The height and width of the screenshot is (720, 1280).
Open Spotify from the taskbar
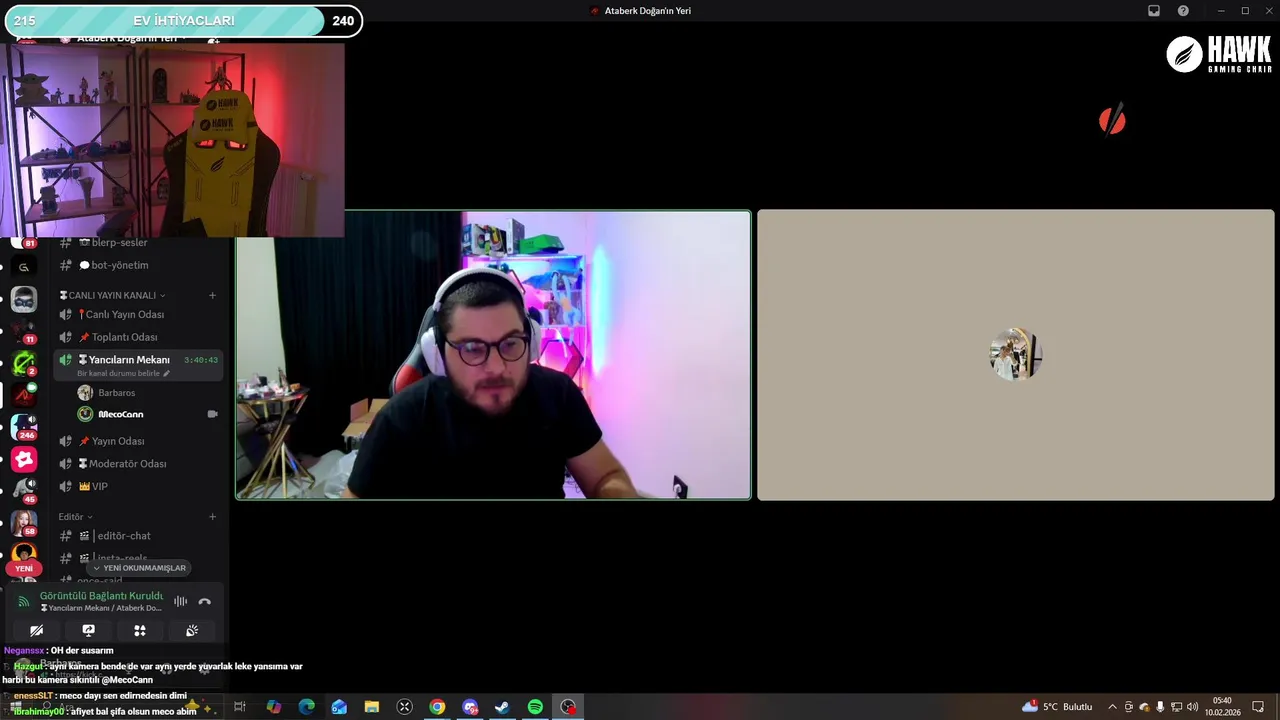[x=535, y=707]
